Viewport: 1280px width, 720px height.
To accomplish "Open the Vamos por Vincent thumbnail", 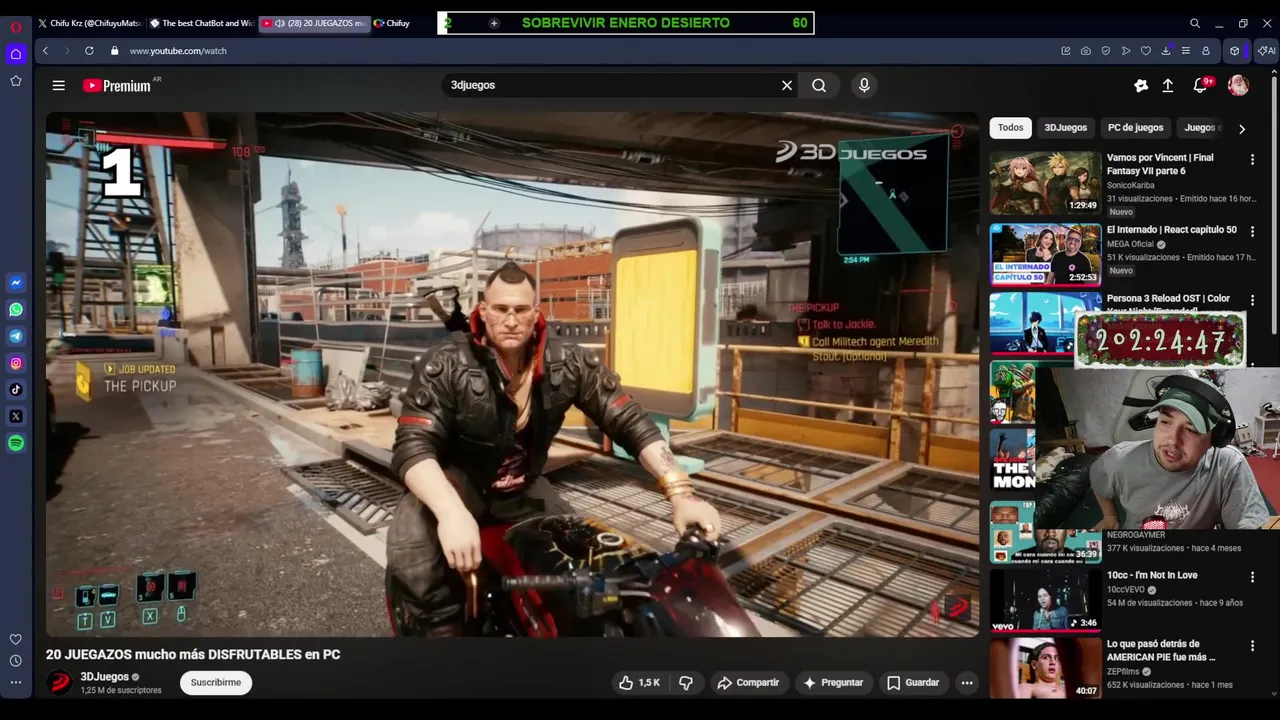I will (x=1045, y=183).
